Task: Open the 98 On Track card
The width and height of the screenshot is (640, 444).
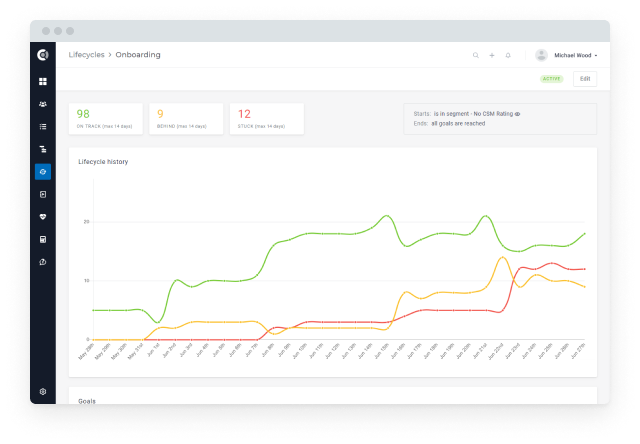Action: pyautogui.click(x=106, y=119)
